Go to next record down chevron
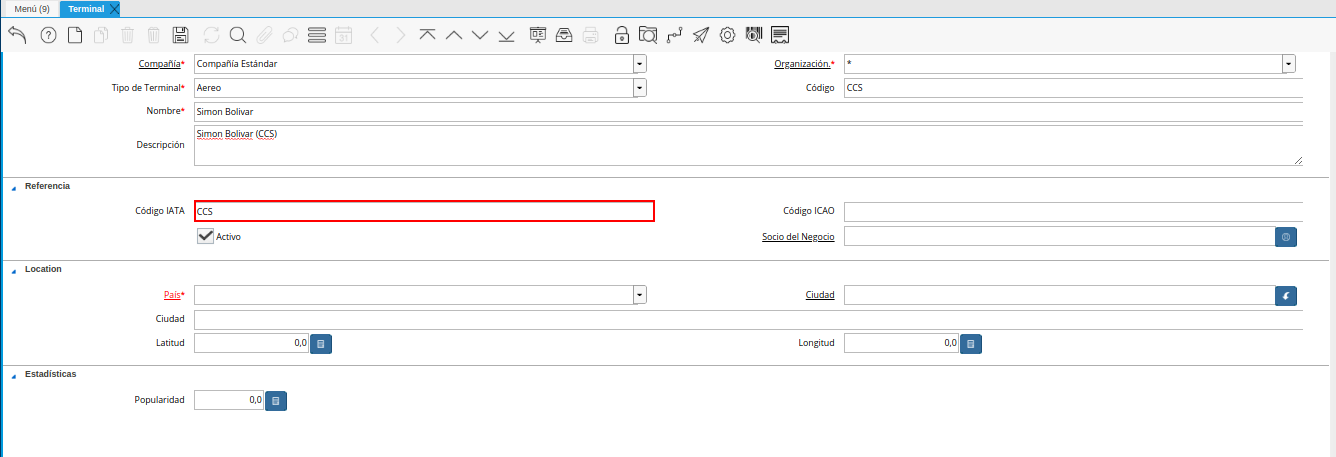Image resolution: width=1336 pixels, height=457 pixels. (x=480, y=35)
